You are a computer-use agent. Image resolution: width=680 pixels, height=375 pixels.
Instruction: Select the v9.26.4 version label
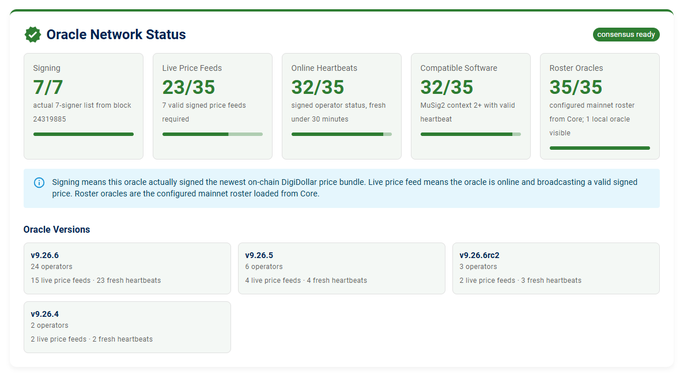[45, 314]
